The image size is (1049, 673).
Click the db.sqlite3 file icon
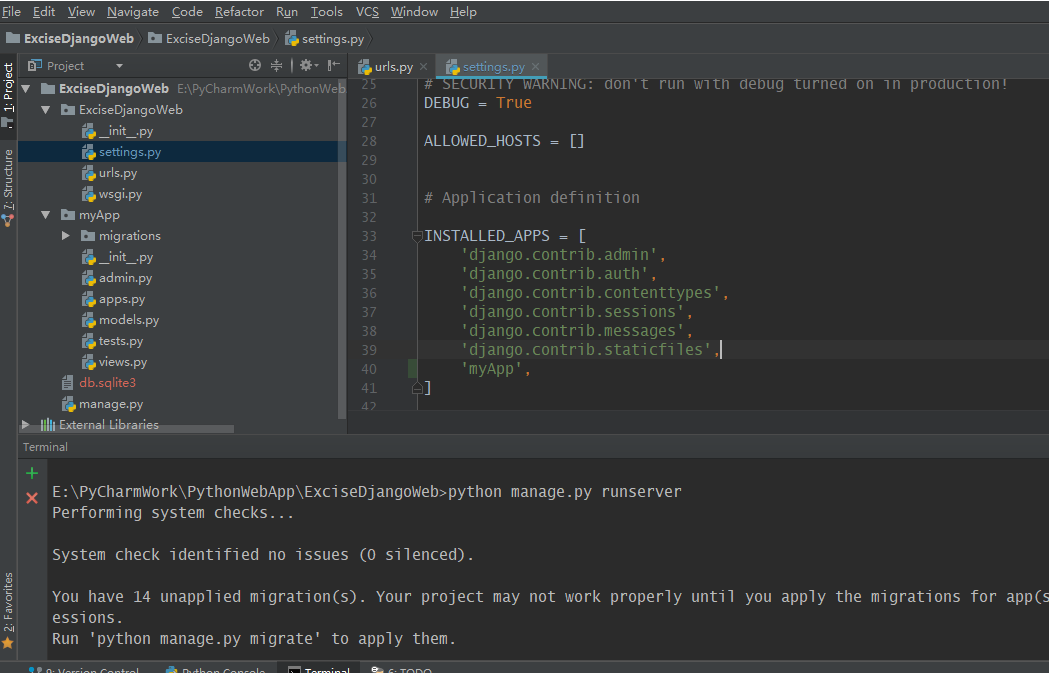pos(68,383)
